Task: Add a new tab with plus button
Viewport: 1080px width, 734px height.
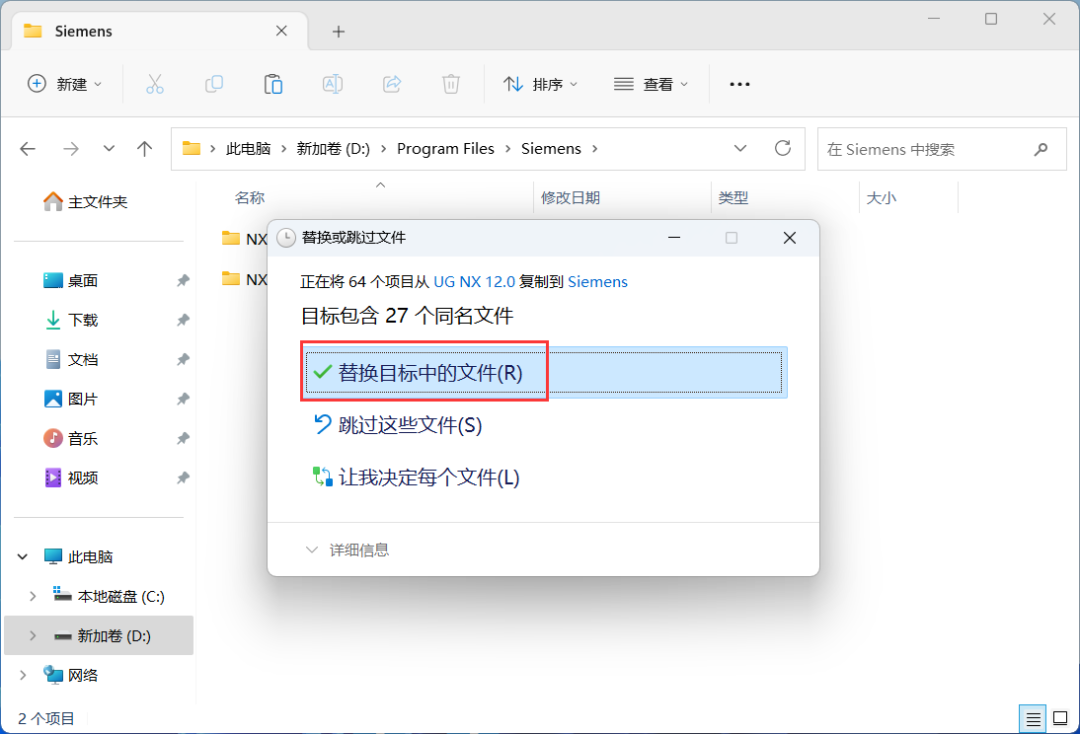Action: point(338,31)
